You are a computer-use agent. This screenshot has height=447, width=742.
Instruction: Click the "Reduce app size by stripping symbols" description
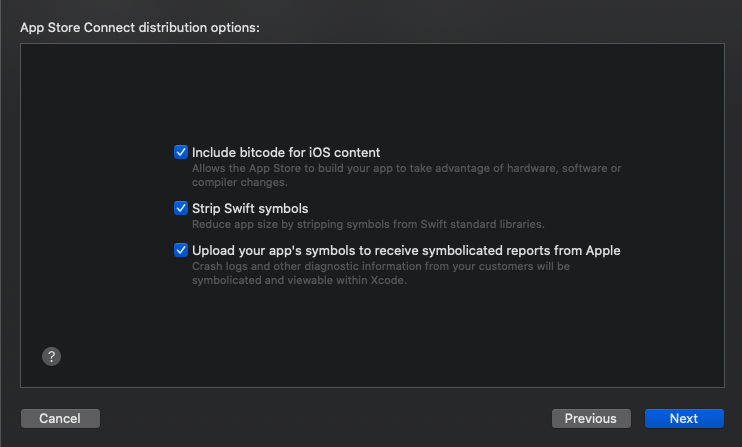[367, 224]
